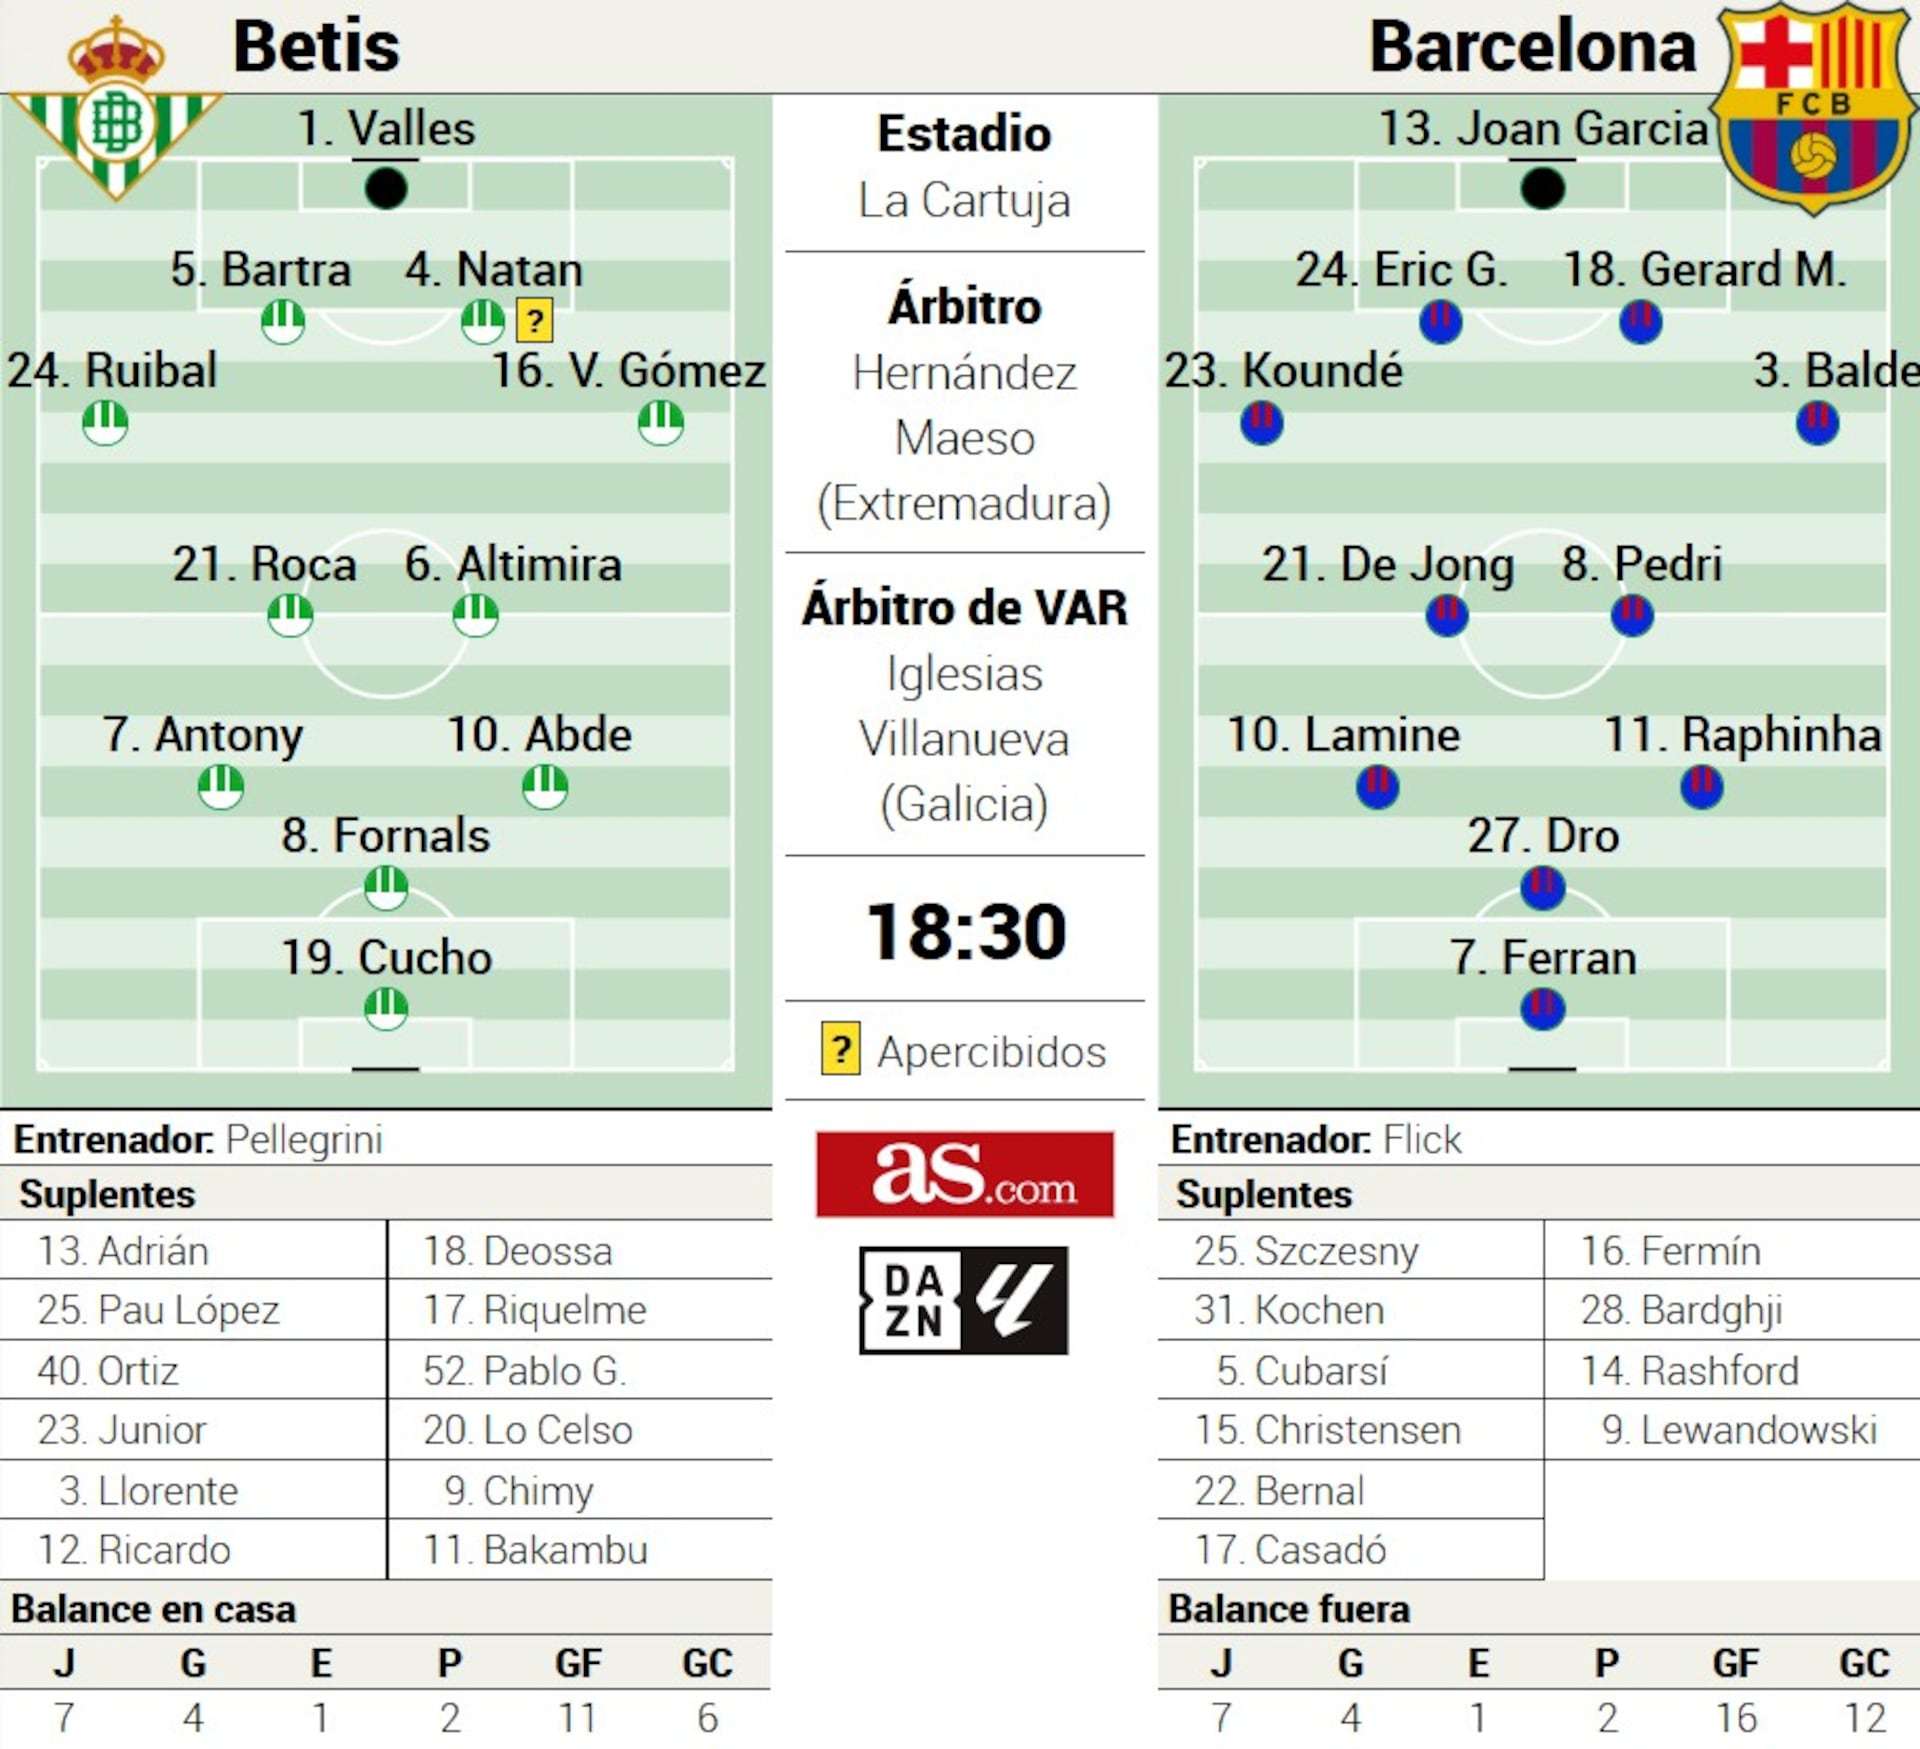Select the 18:30 kickoff time
Viewport: 1920px width, 1749px height.
[x=966, y=932]
